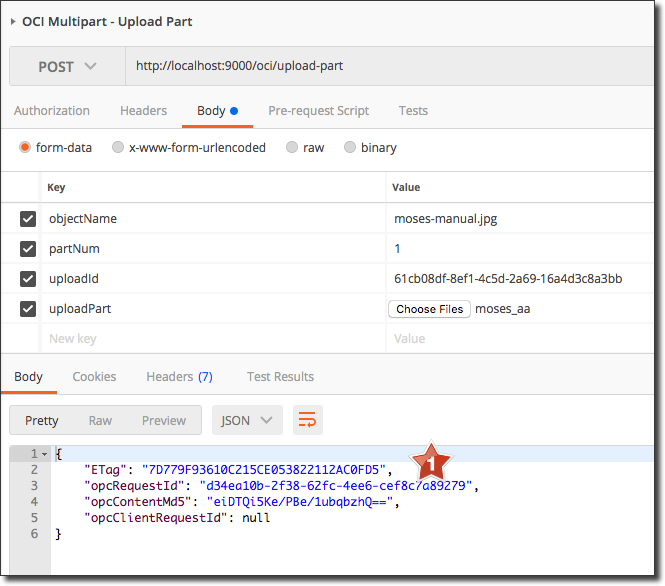
Task: Click the Choose Files button
Action: coord(429,309)
